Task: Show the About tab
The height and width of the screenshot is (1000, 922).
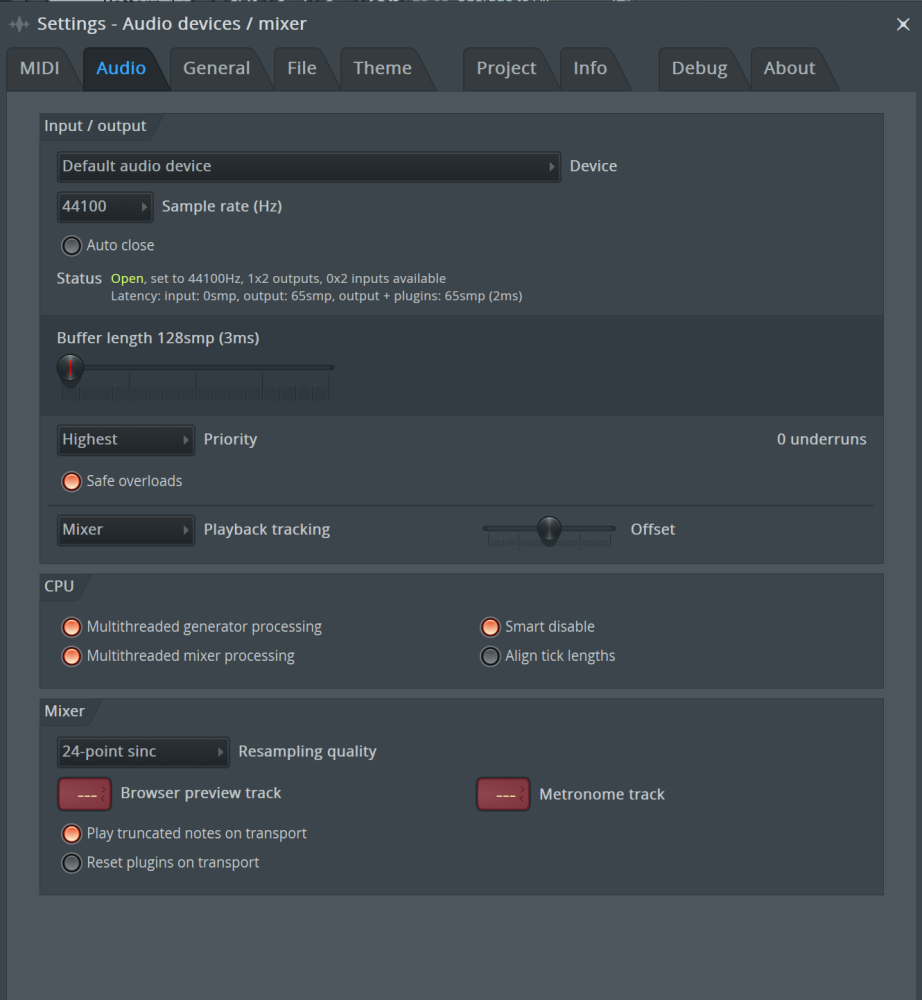Action: [789, 68]
